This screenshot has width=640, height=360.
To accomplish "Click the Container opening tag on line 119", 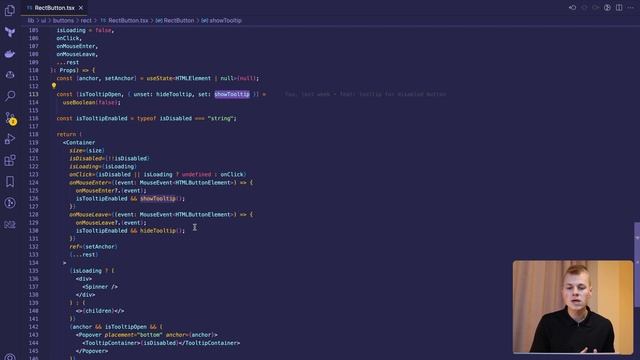I will [79, 142].
